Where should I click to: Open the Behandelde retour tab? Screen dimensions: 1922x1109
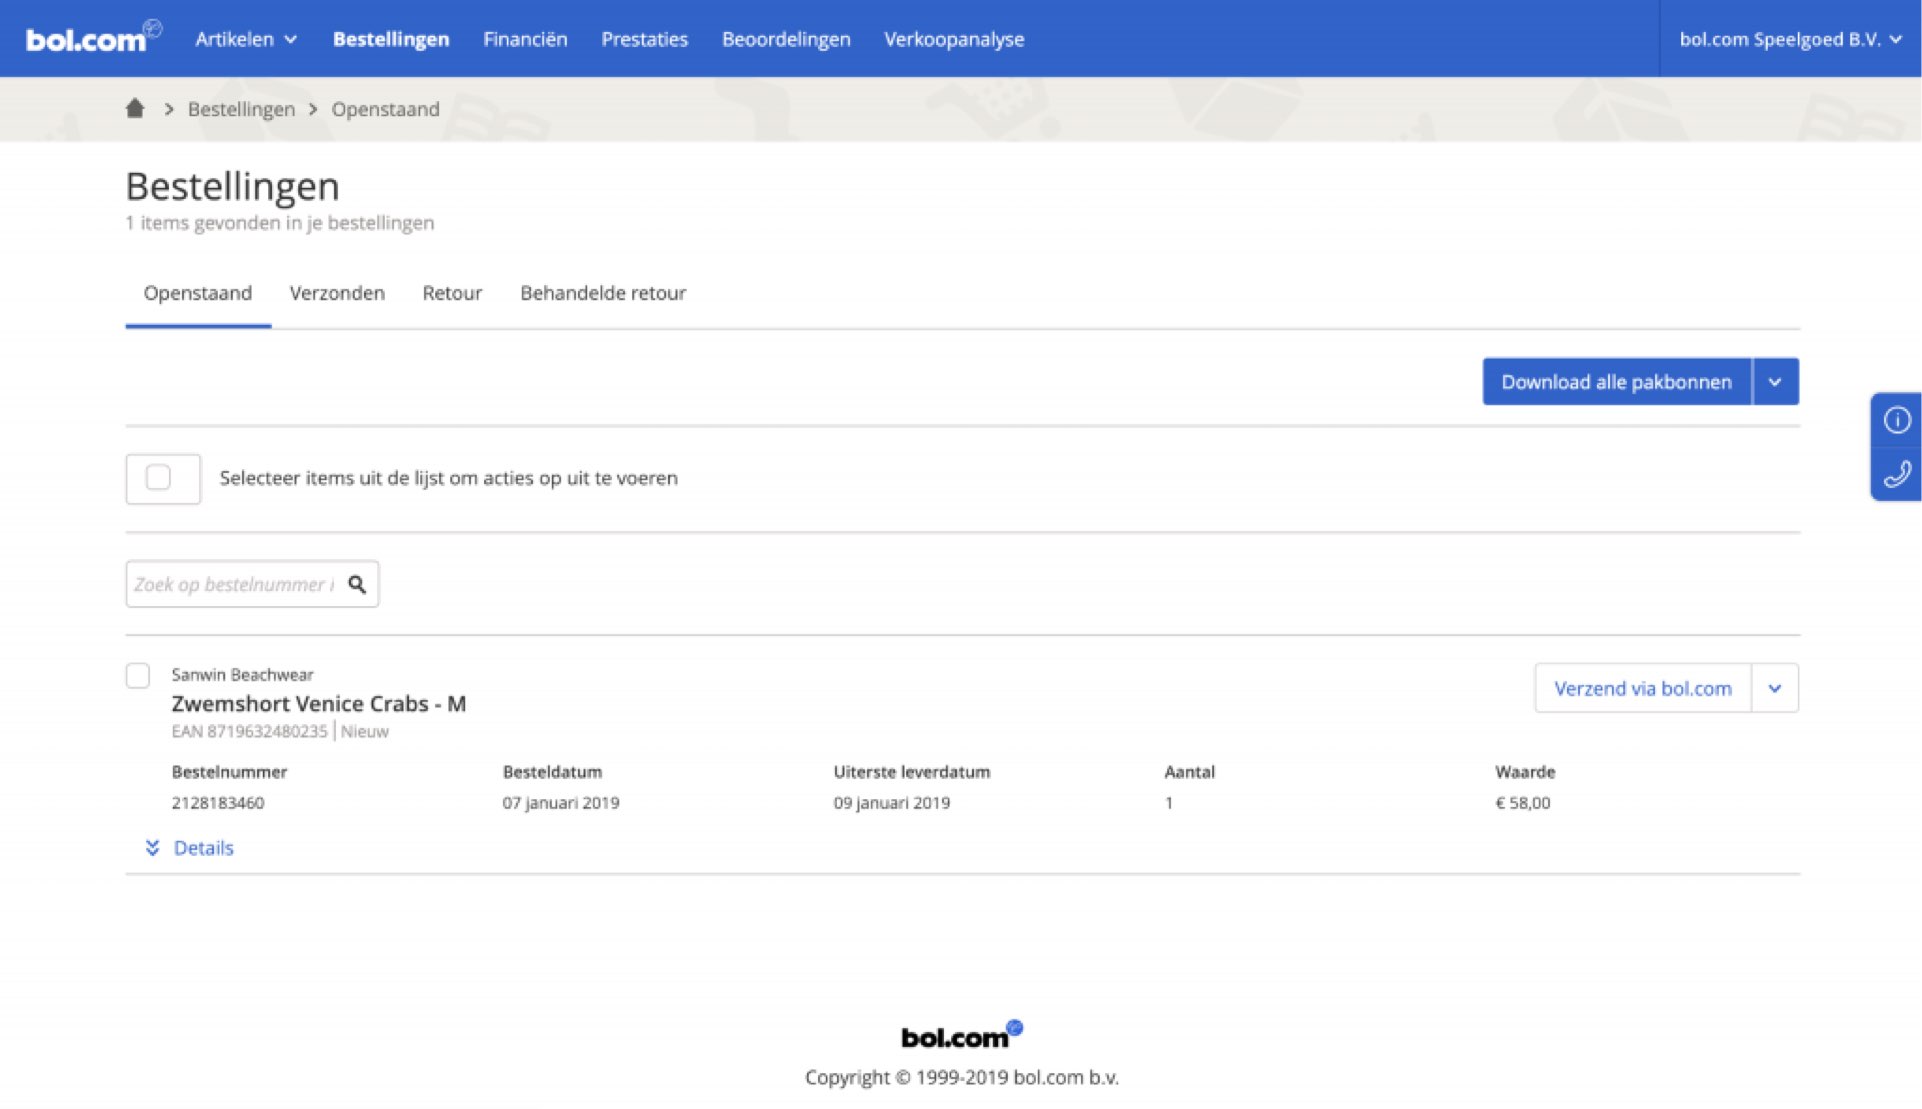602,293
